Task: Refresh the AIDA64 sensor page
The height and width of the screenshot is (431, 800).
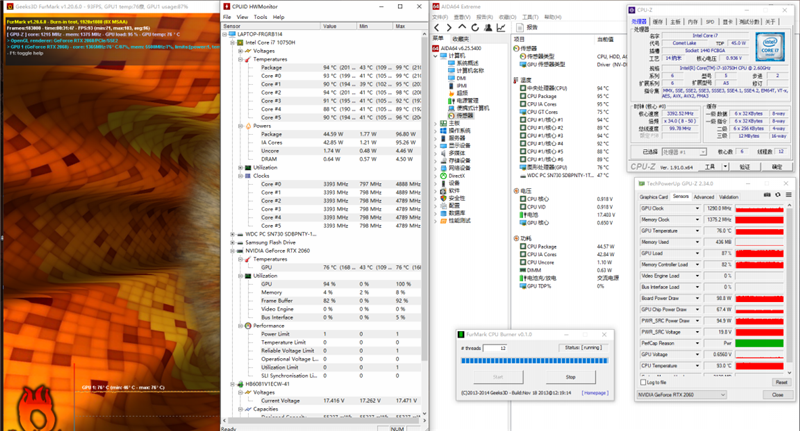Action: tap(475, 28)
